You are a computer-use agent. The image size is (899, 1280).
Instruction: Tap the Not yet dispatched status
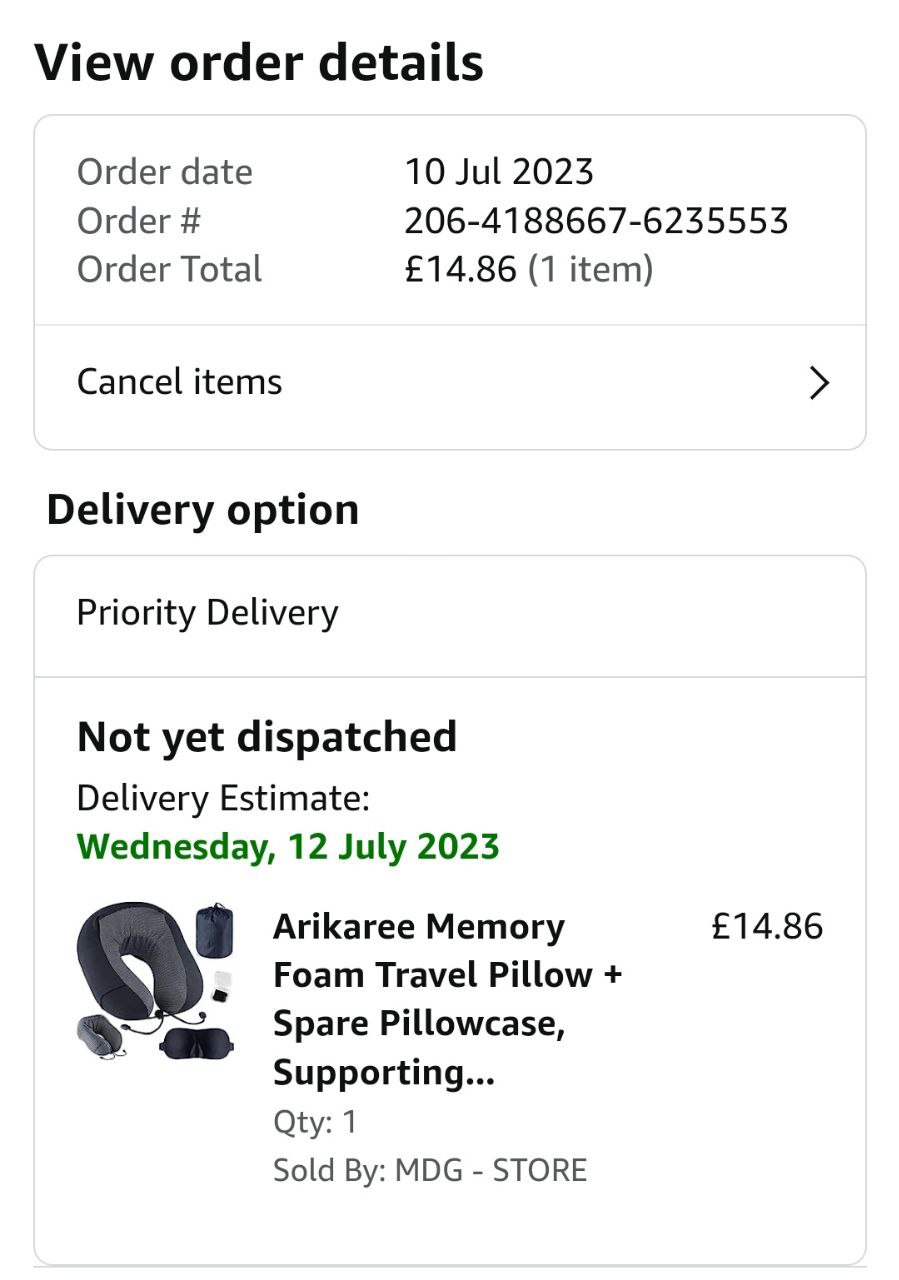[267, 737]
